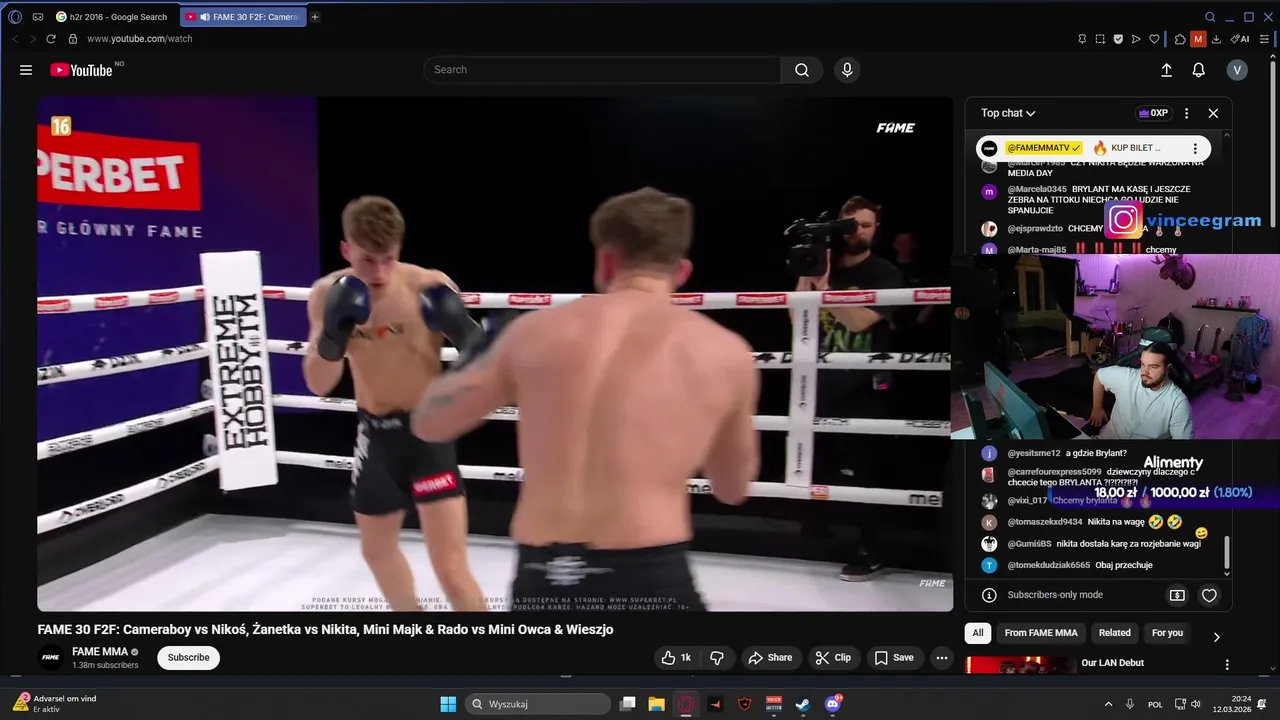The height and width of the screenshot is (720, 1280).
Task: Open Discord from the taskbar
Action: (x=833, y=704)
